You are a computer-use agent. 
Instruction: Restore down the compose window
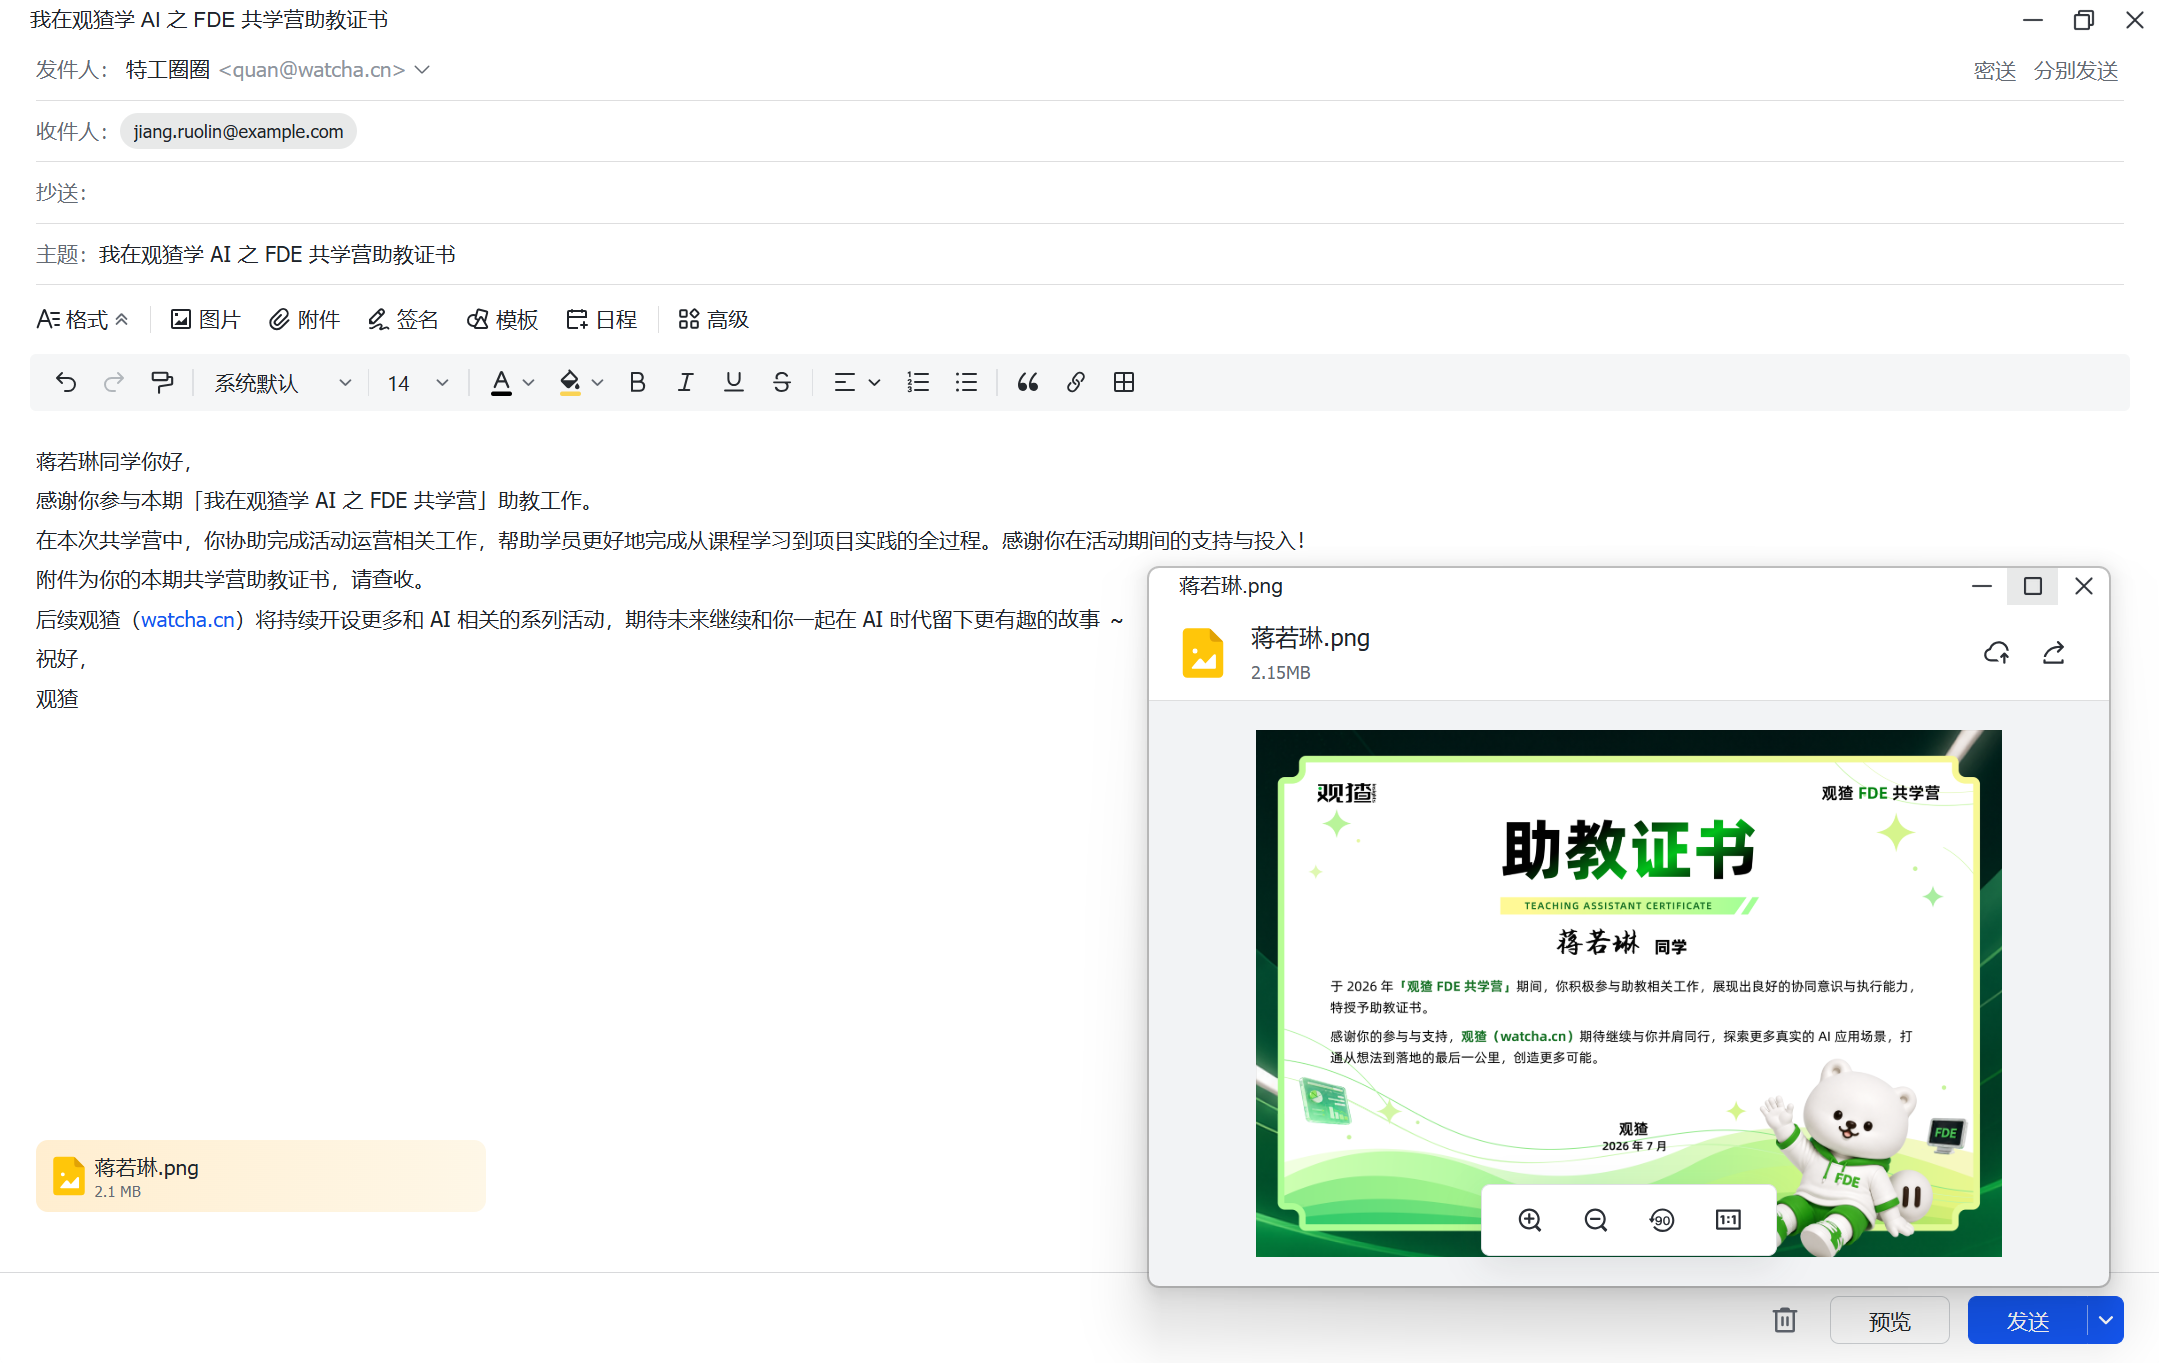(2084, 20)
